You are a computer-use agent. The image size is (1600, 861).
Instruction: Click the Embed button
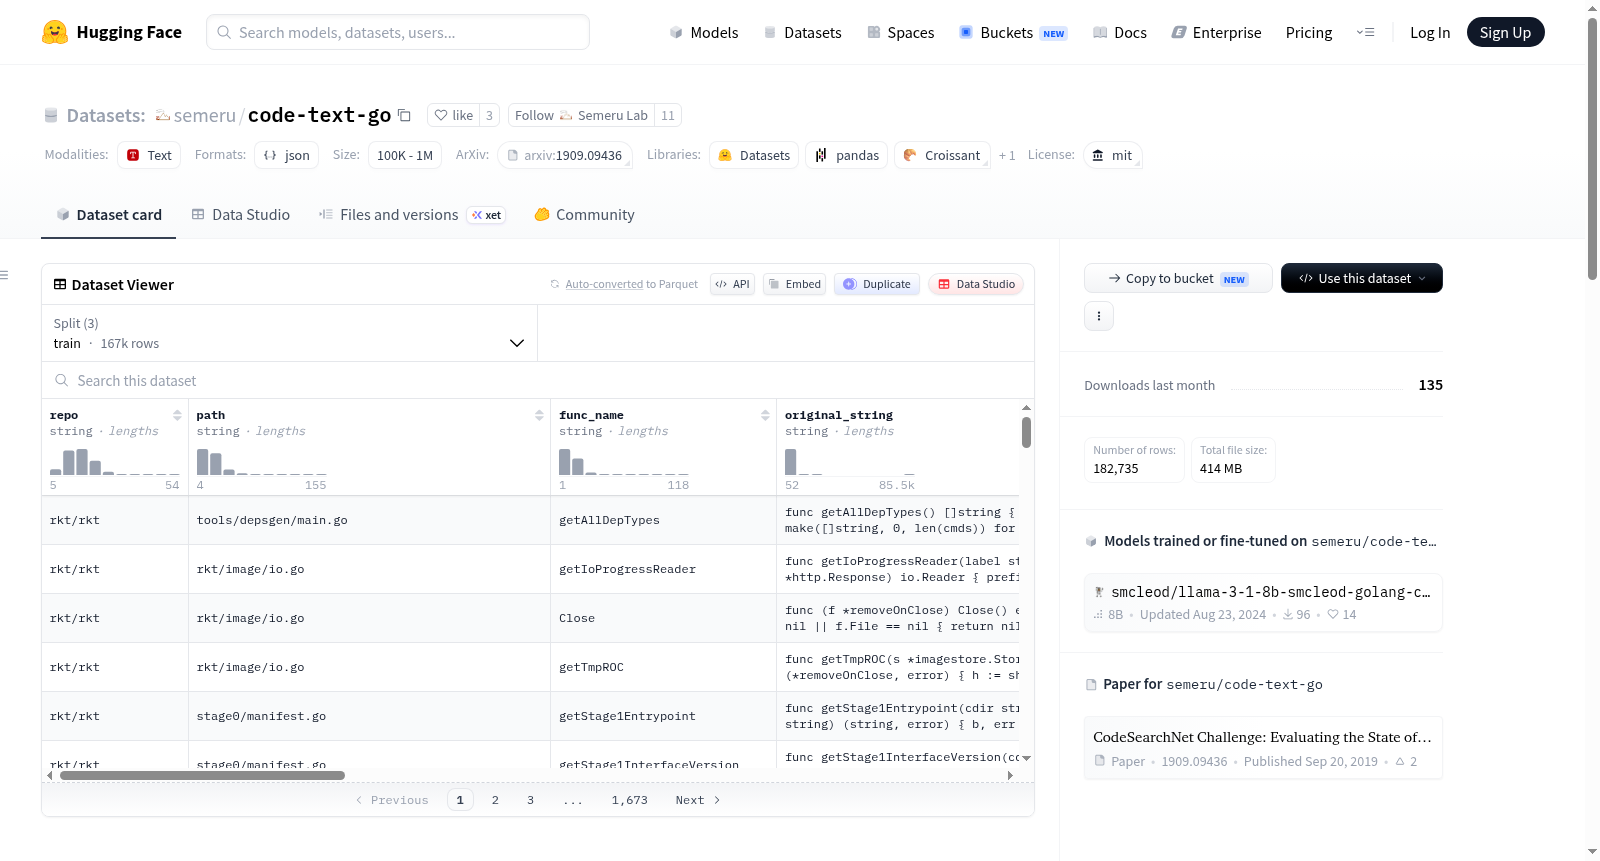point(793,284)
